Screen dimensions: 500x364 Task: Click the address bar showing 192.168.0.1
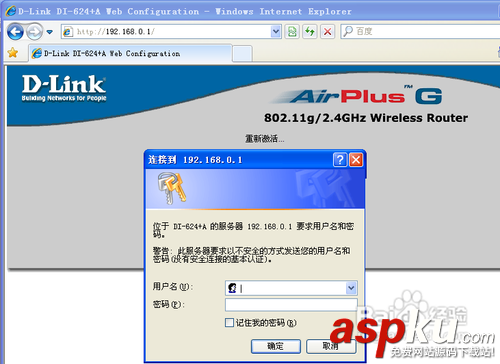(x=172, y=32)
